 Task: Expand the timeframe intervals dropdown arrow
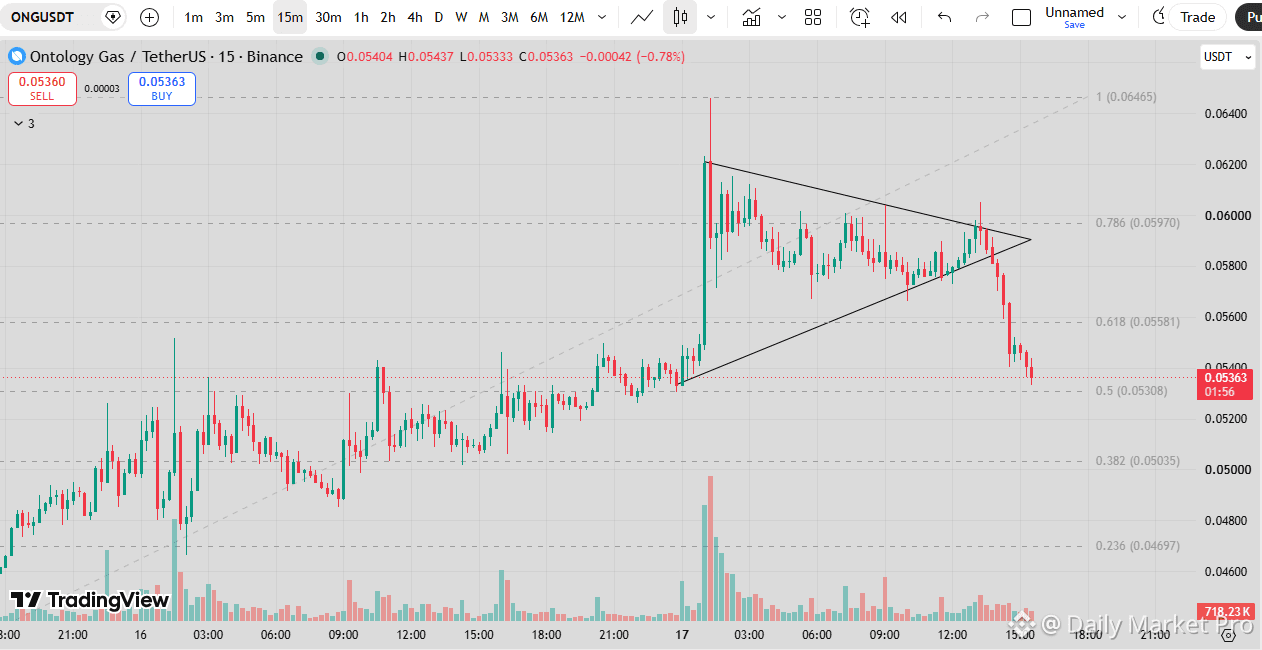[x=601, y=17]
